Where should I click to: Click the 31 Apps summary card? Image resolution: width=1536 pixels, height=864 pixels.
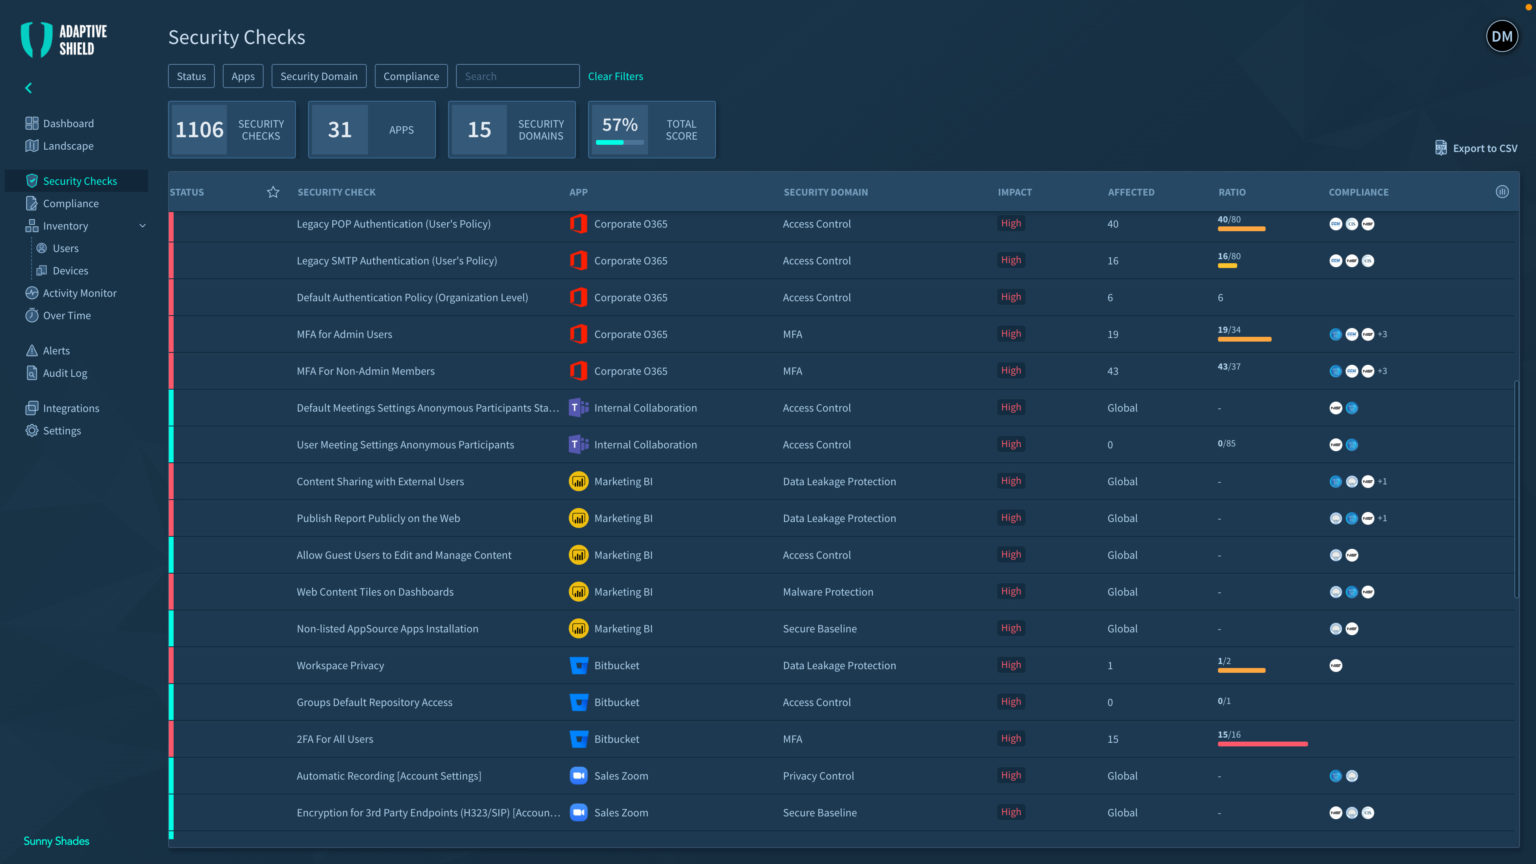[x=372, y=130]
